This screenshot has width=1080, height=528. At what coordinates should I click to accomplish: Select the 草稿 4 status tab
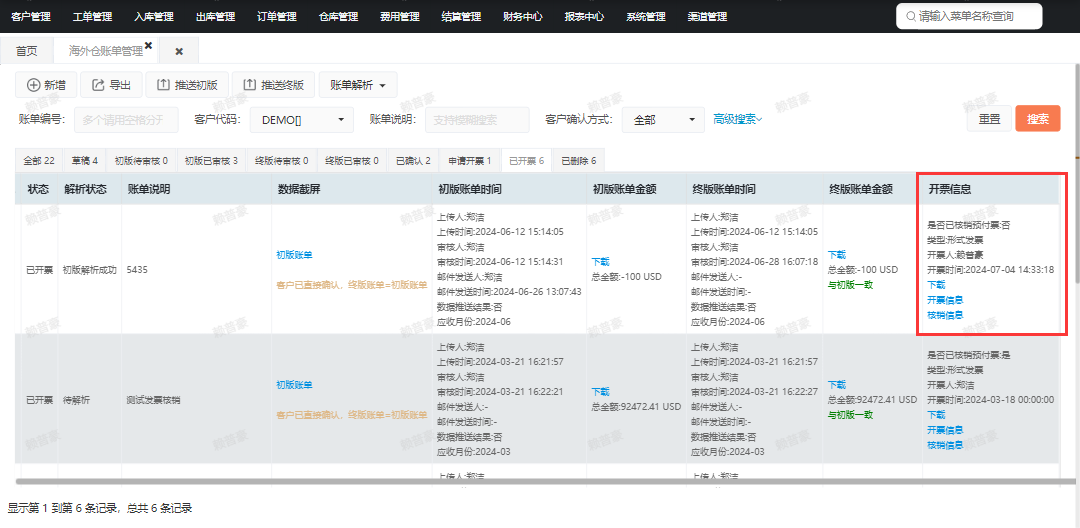(x=85, y=160)
